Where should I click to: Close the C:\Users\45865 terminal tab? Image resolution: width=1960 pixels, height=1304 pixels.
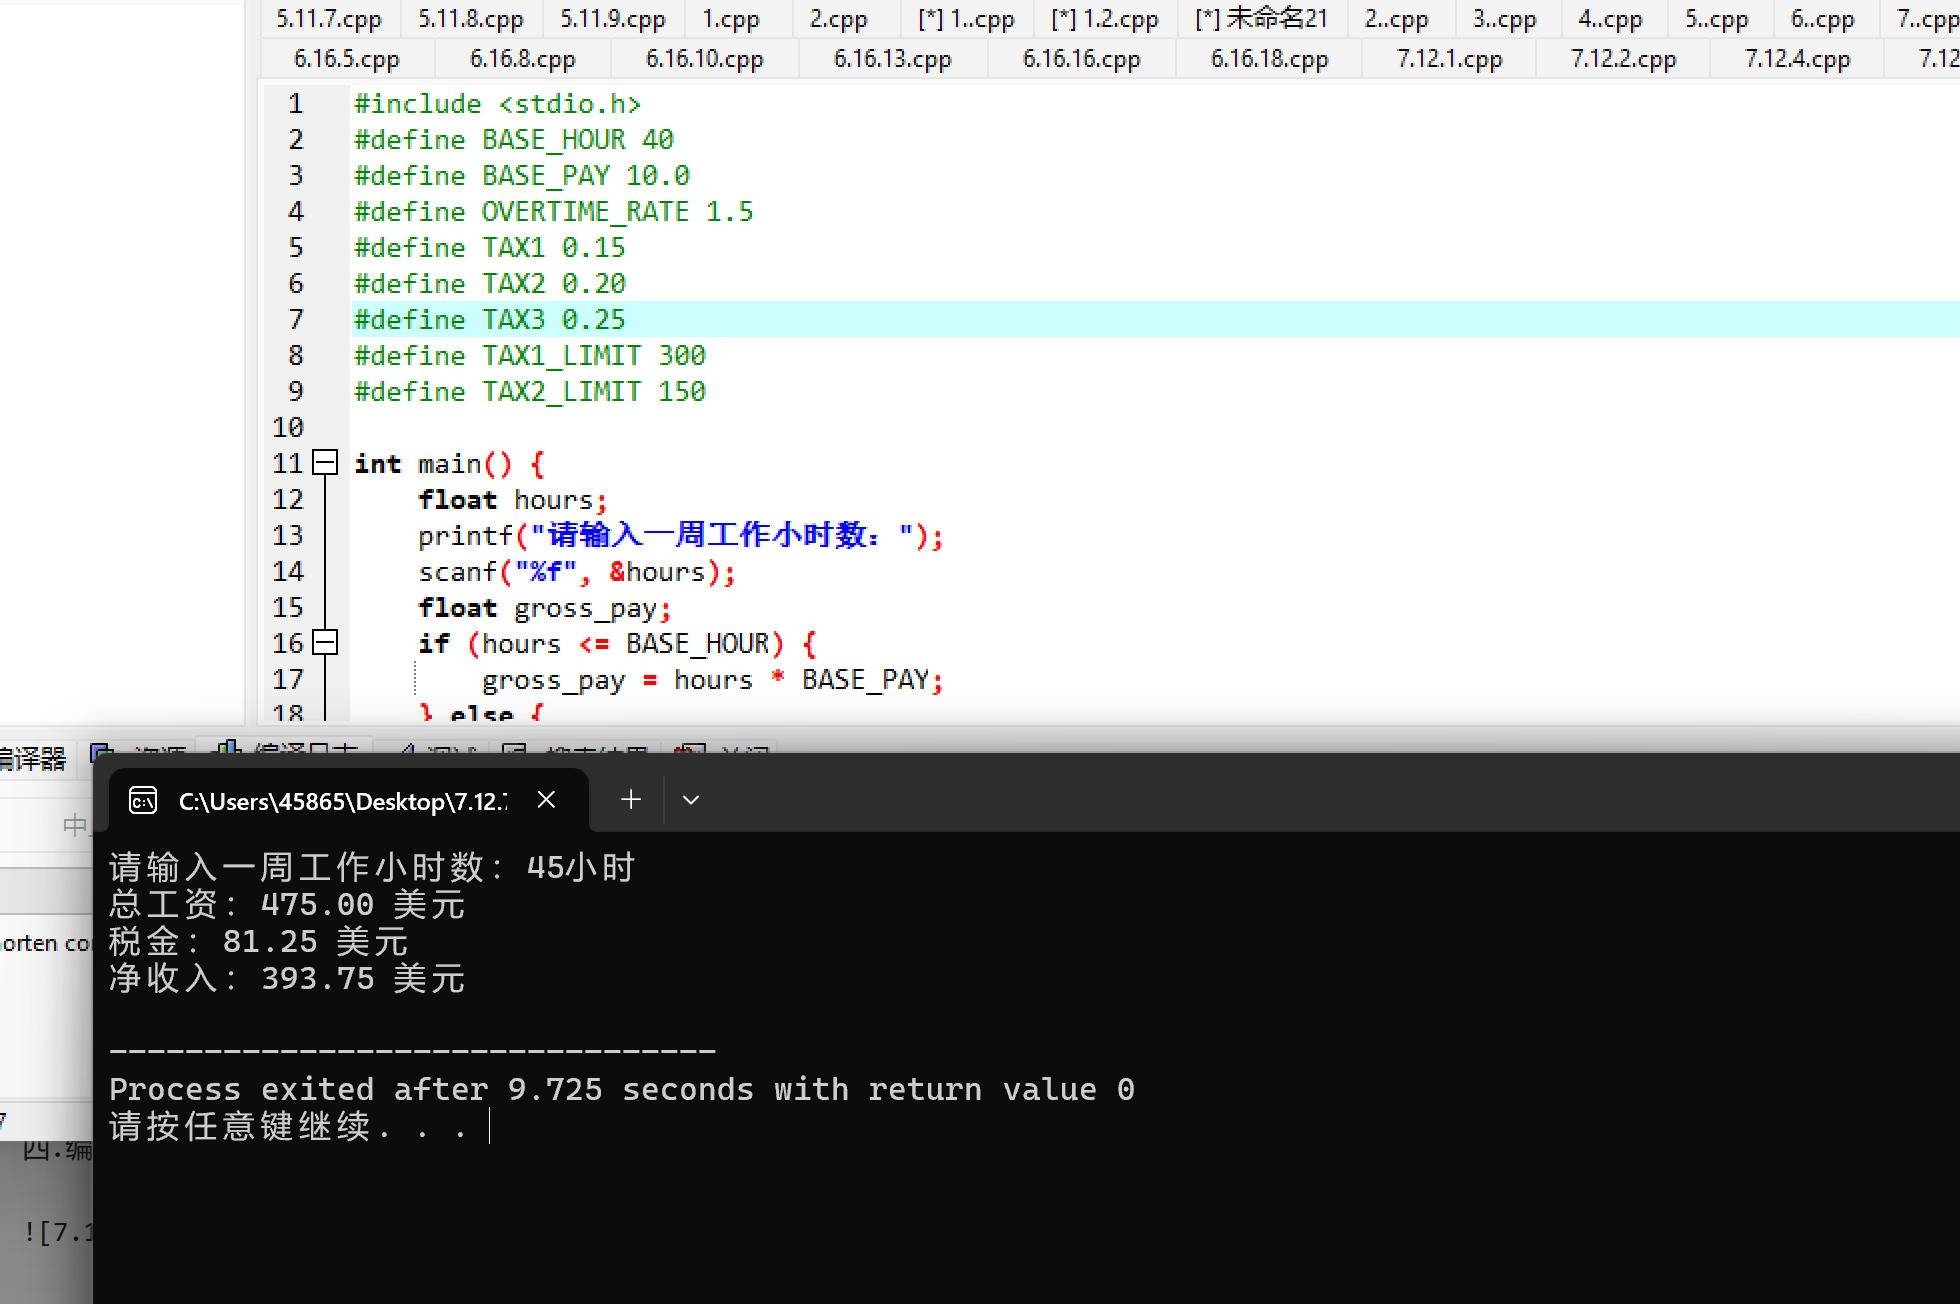click(546, 800)
